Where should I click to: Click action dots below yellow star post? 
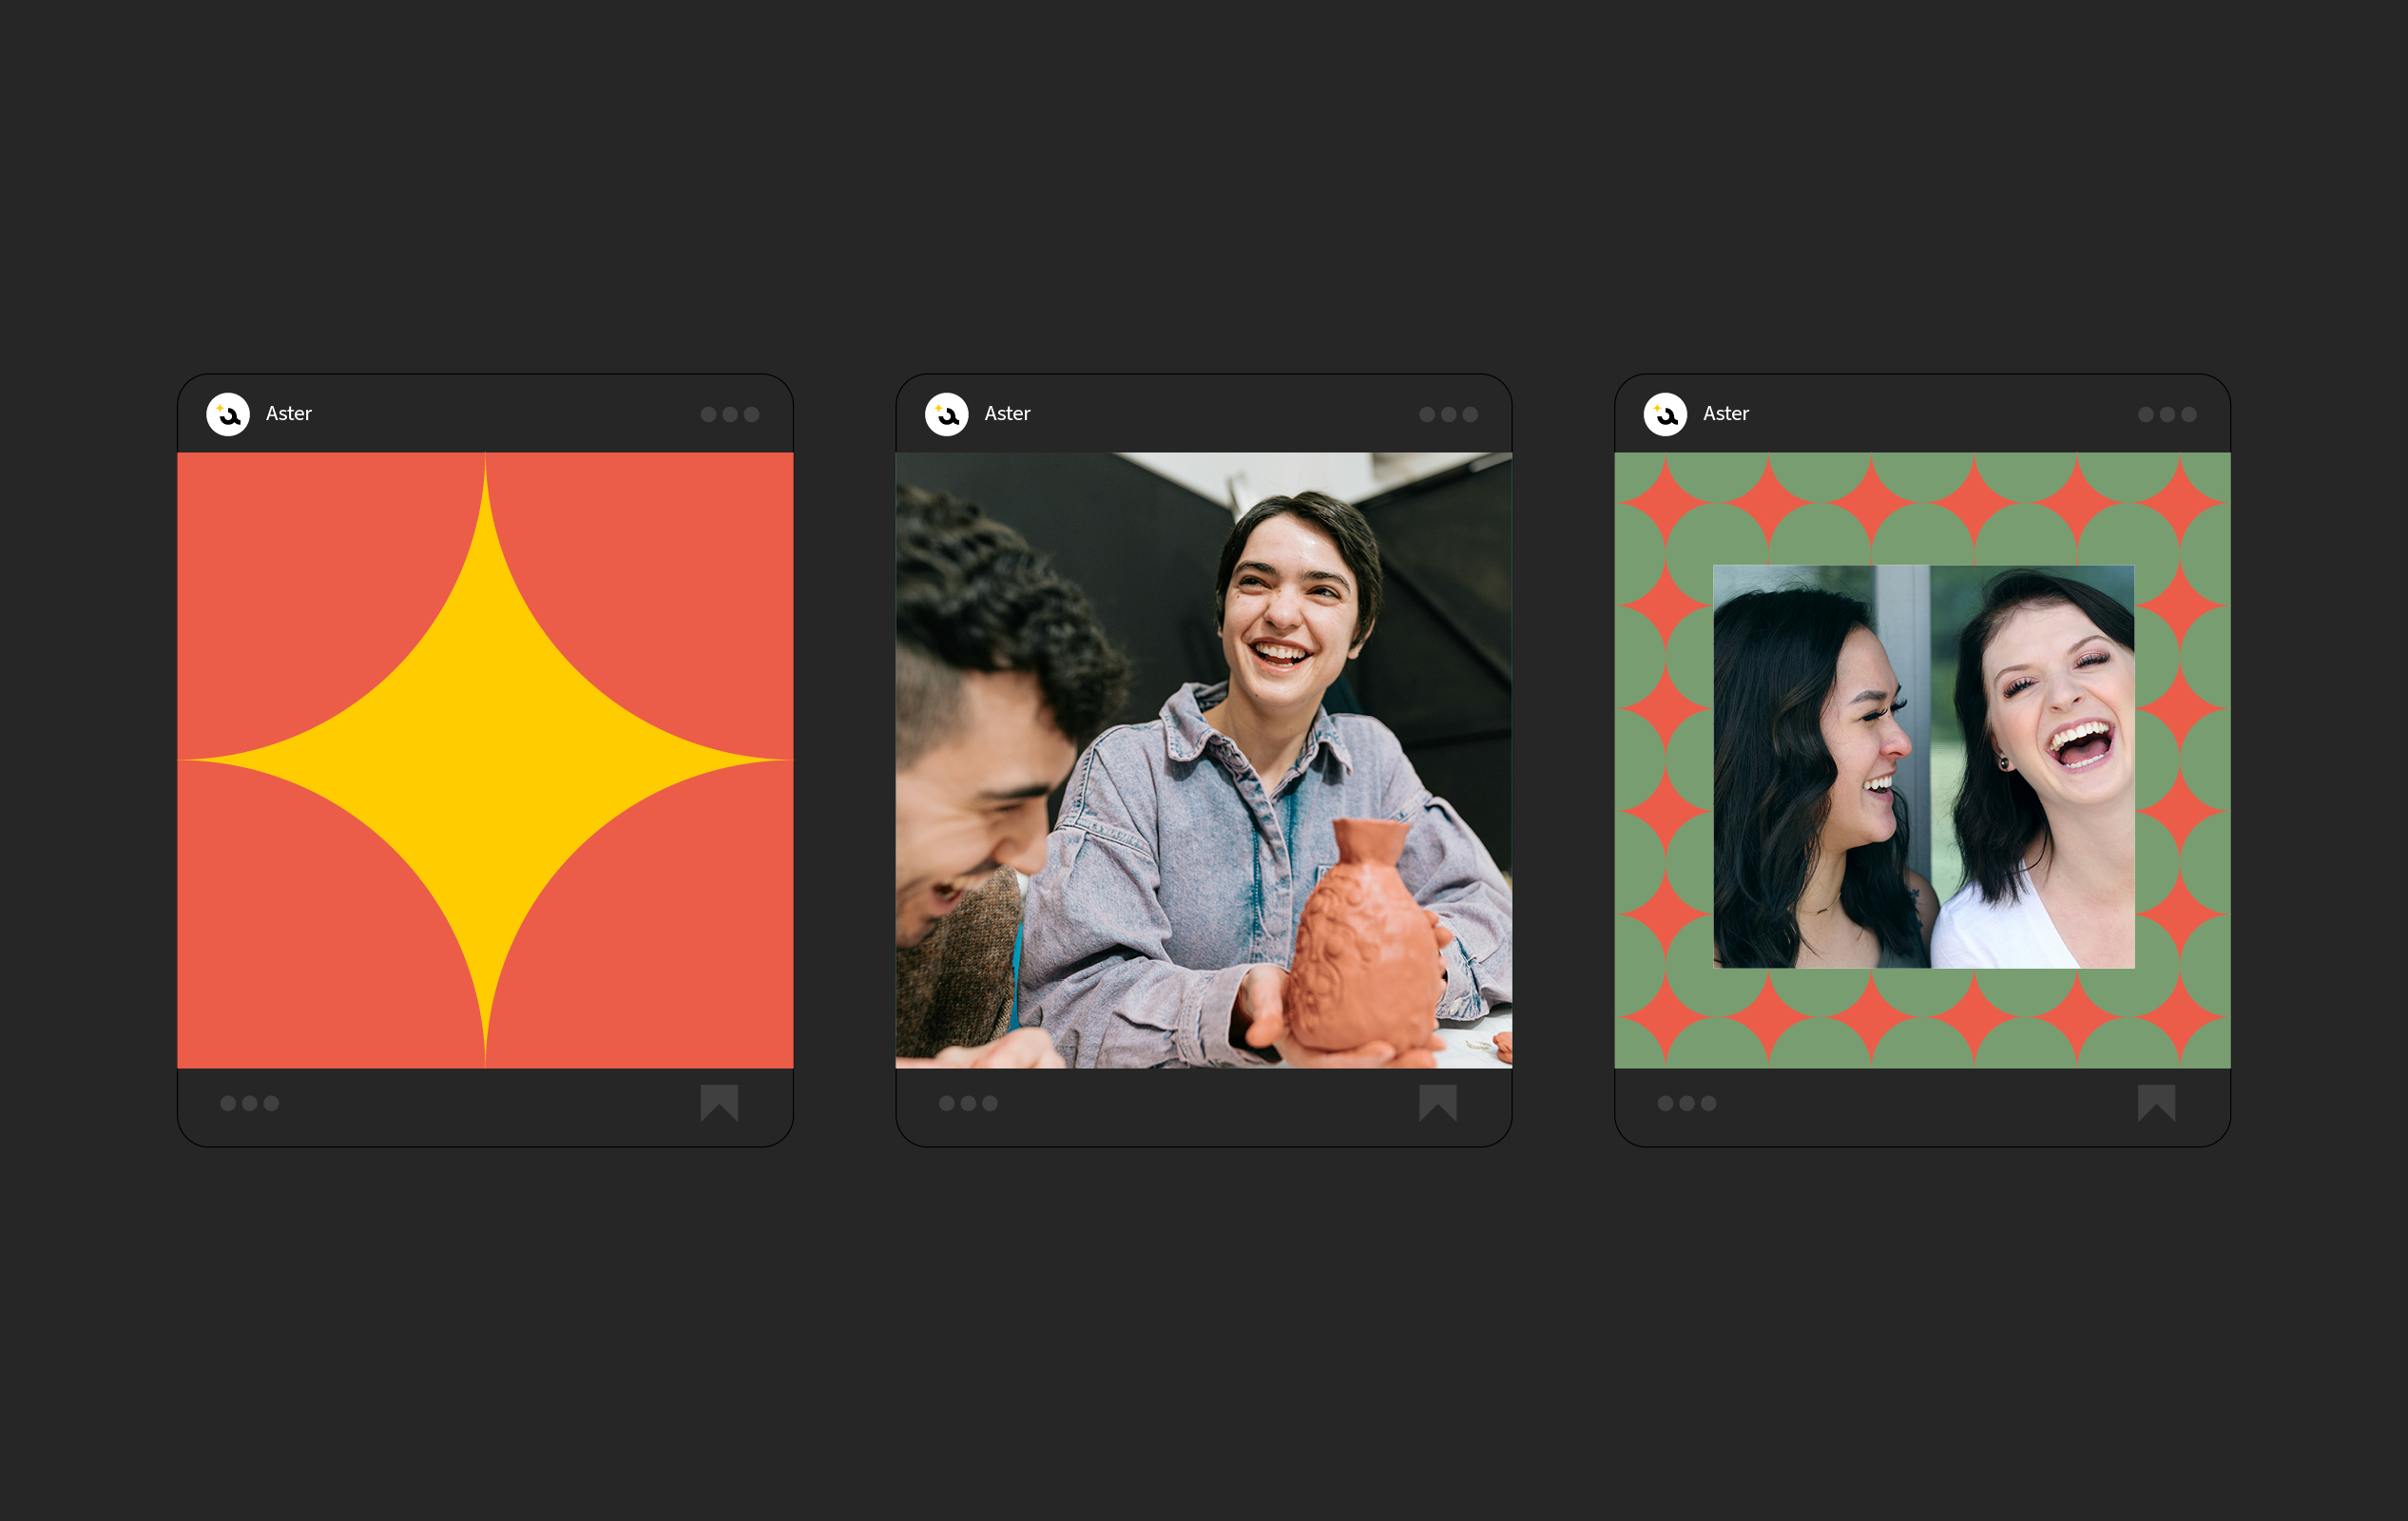coord(250,1103)
